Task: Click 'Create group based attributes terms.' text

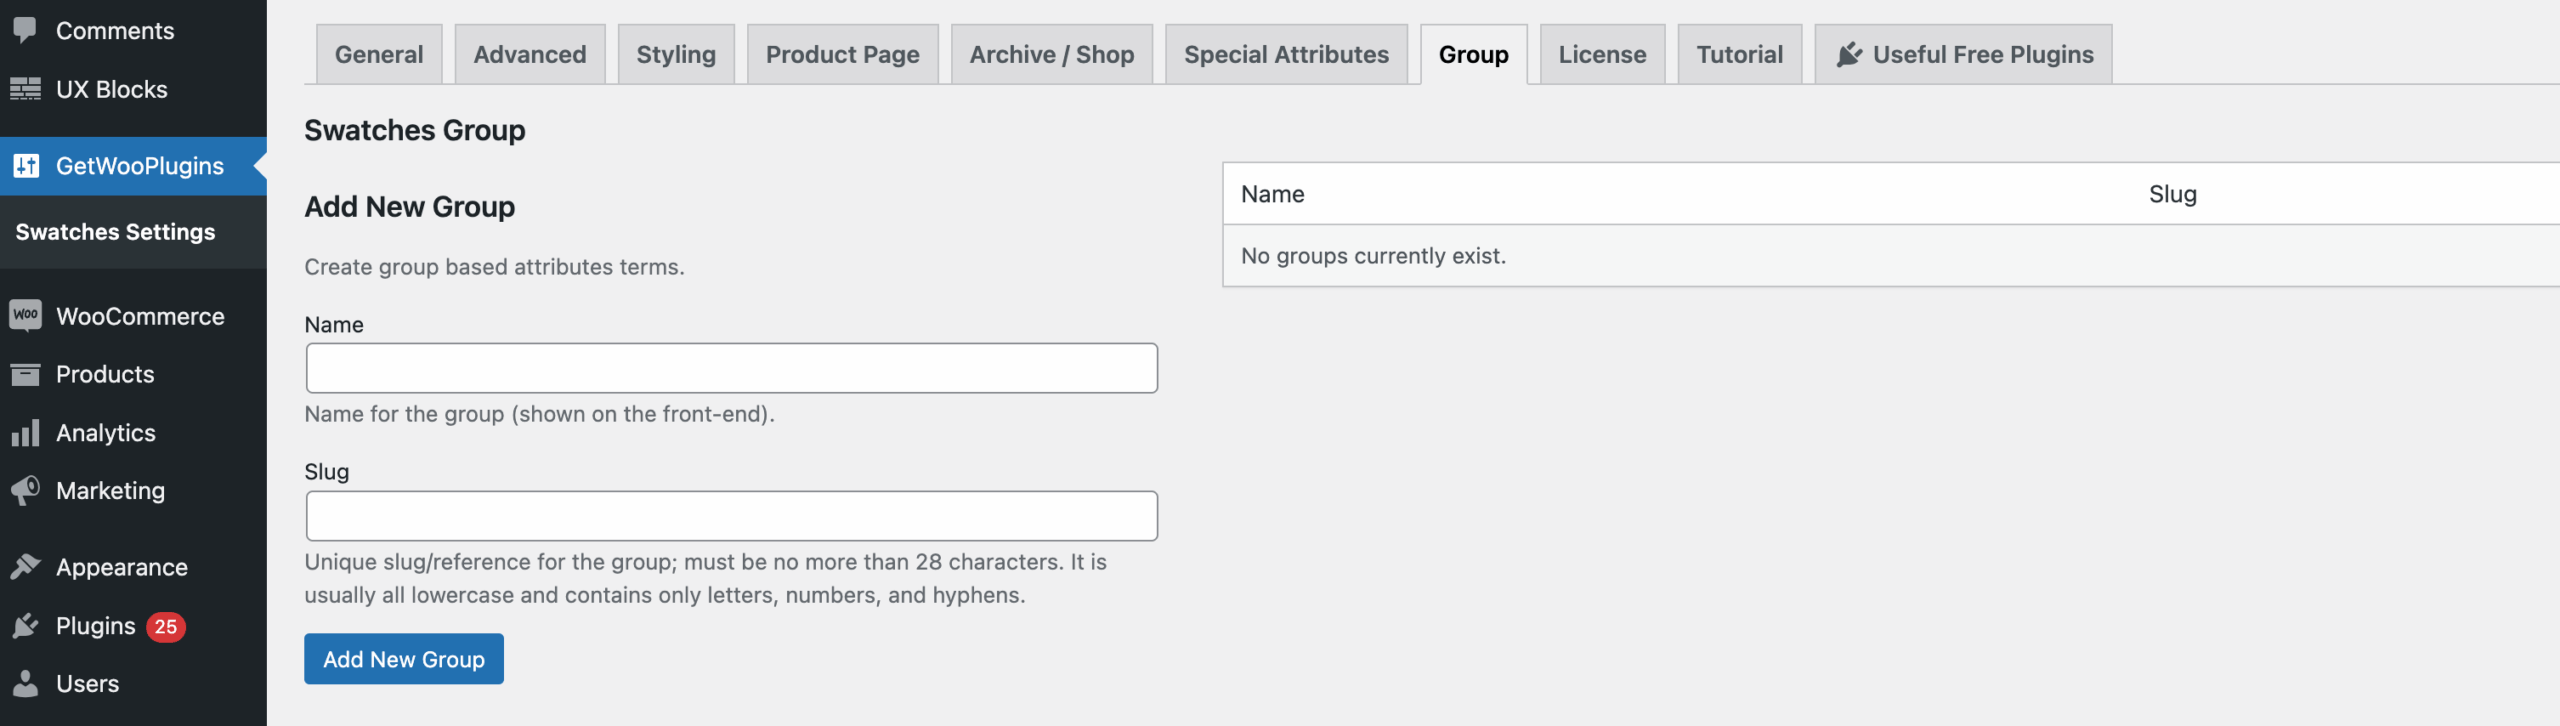Action: [494, 267]
